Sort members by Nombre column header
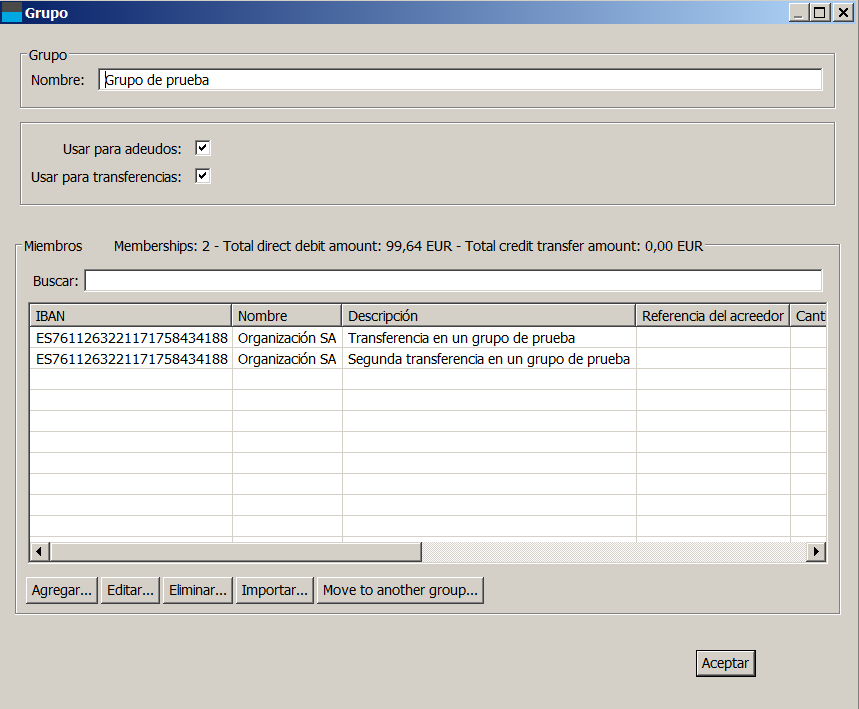Image resolution: width=859 pixels, height=709 pixels. coord(286,316)
